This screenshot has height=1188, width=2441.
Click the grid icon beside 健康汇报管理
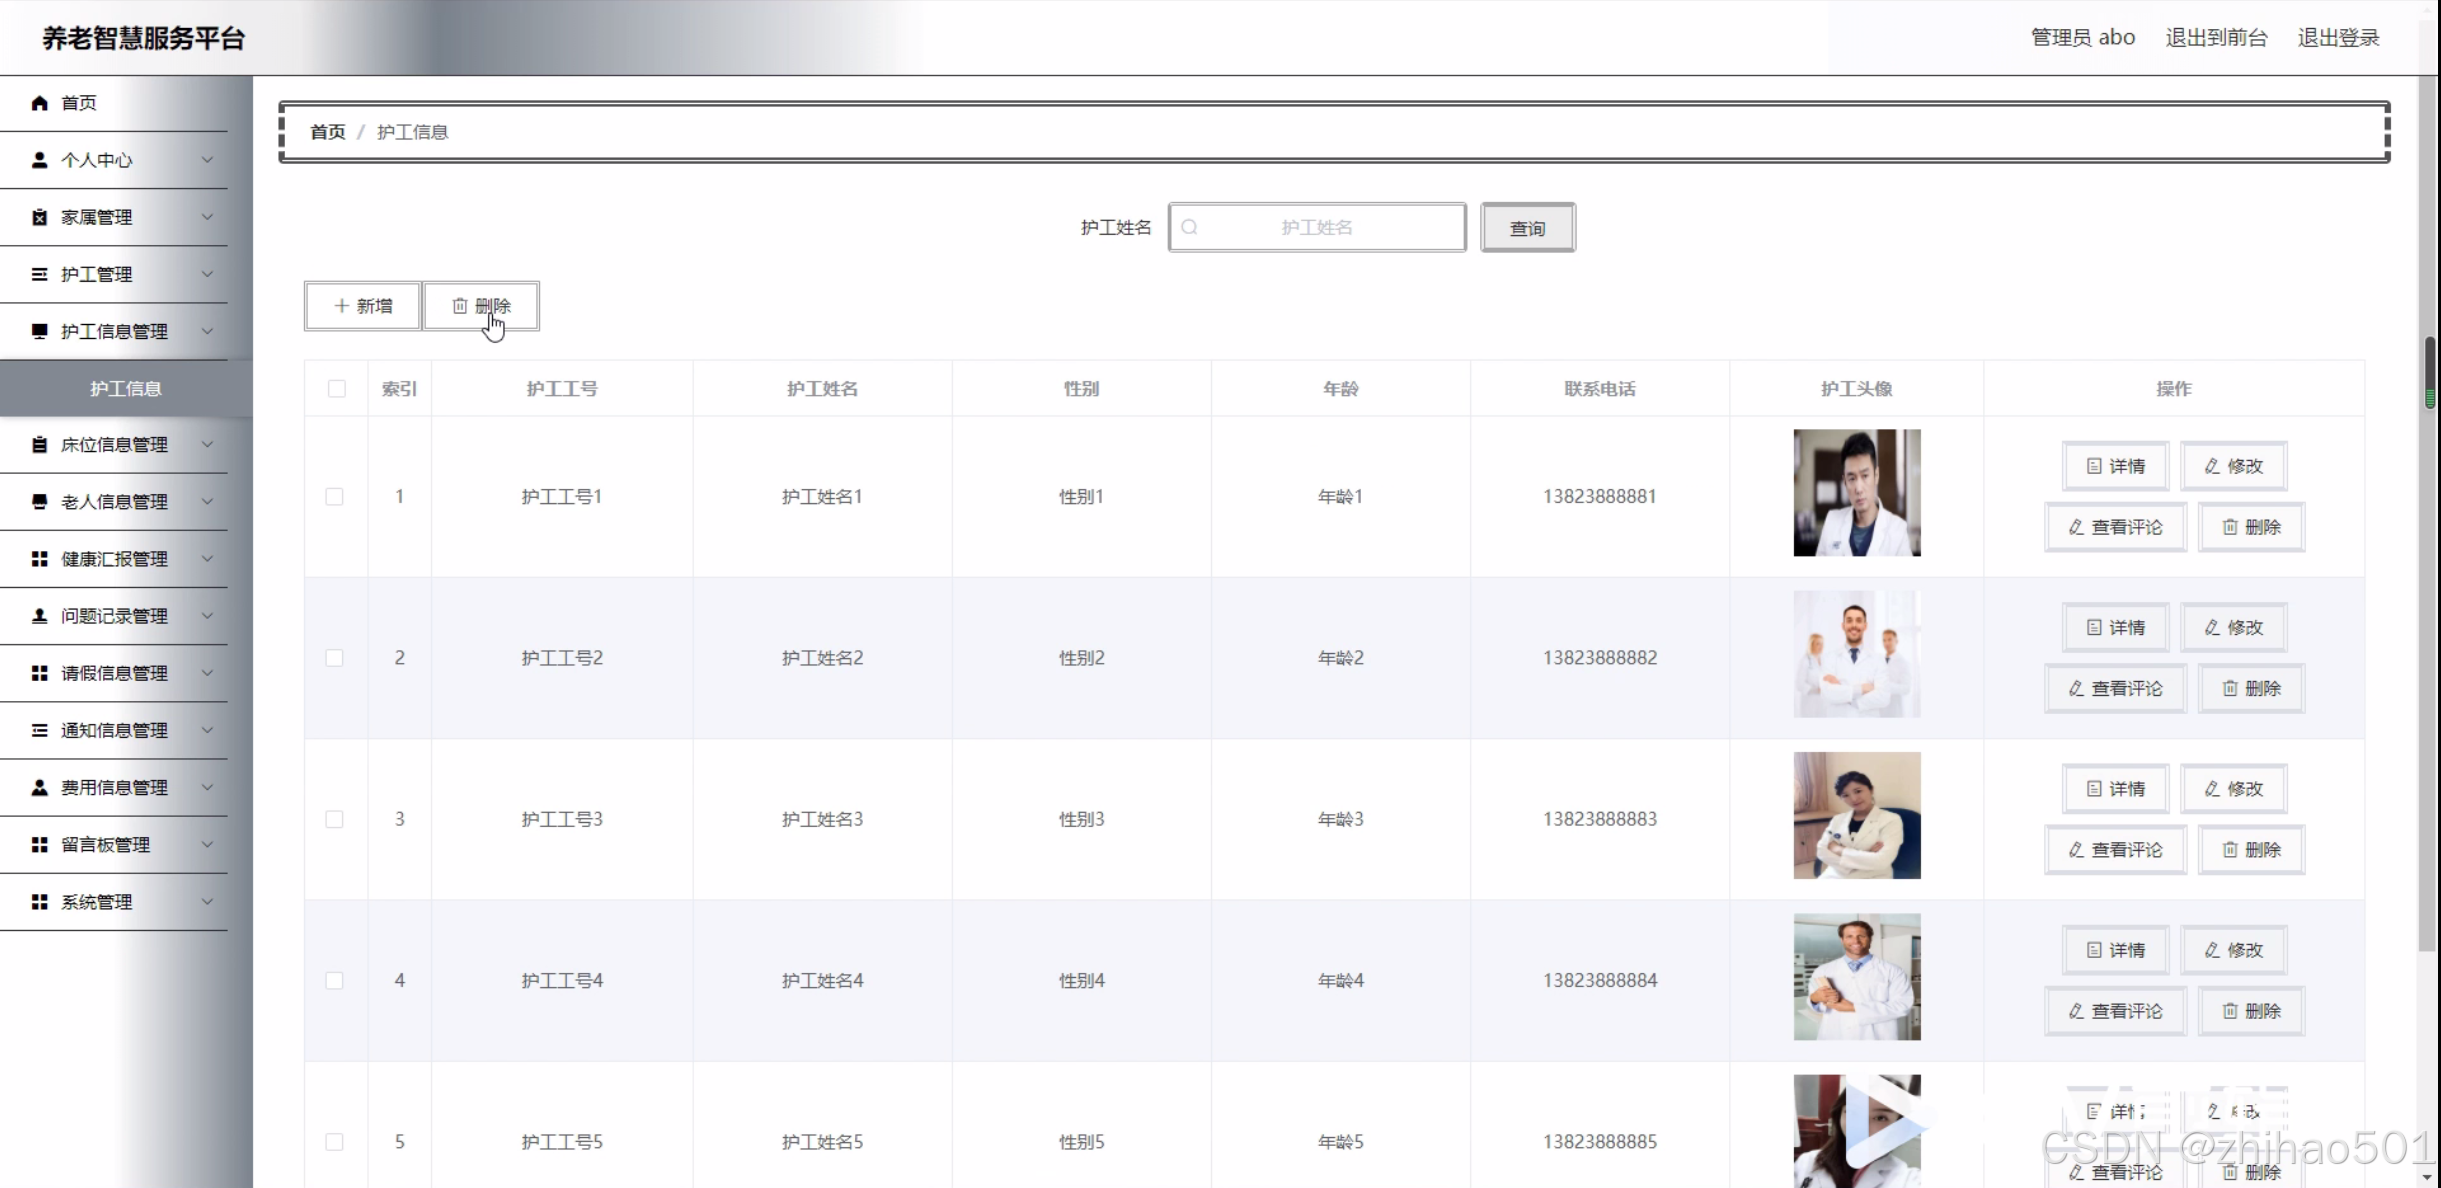(x=39, y=559)
